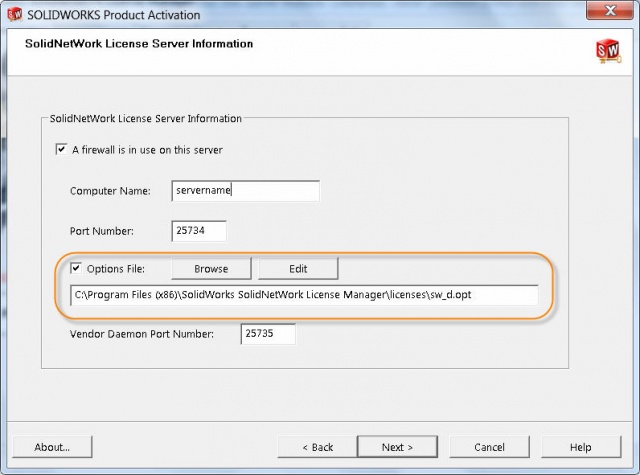Proceed with the Next button

[397, 447]
